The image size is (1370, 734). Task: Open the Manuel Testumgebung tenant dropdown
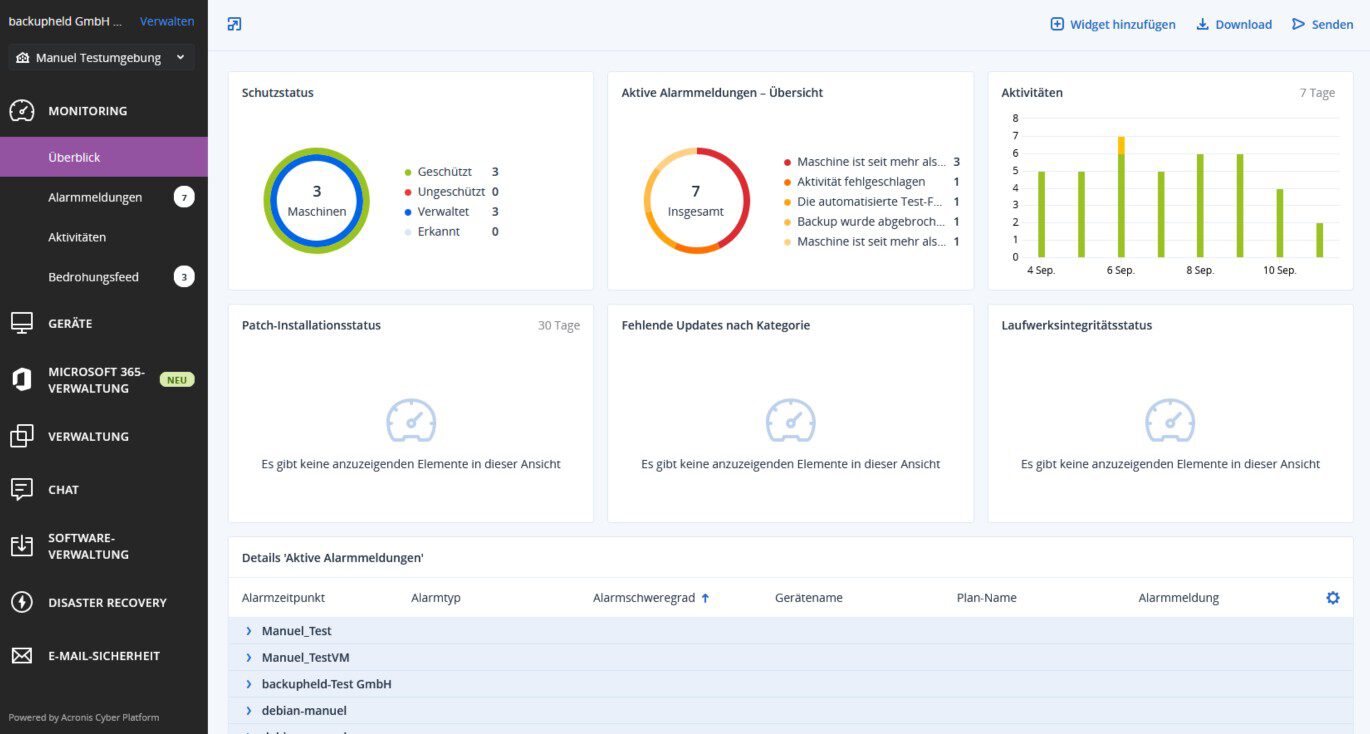click(x=102, y=58)
